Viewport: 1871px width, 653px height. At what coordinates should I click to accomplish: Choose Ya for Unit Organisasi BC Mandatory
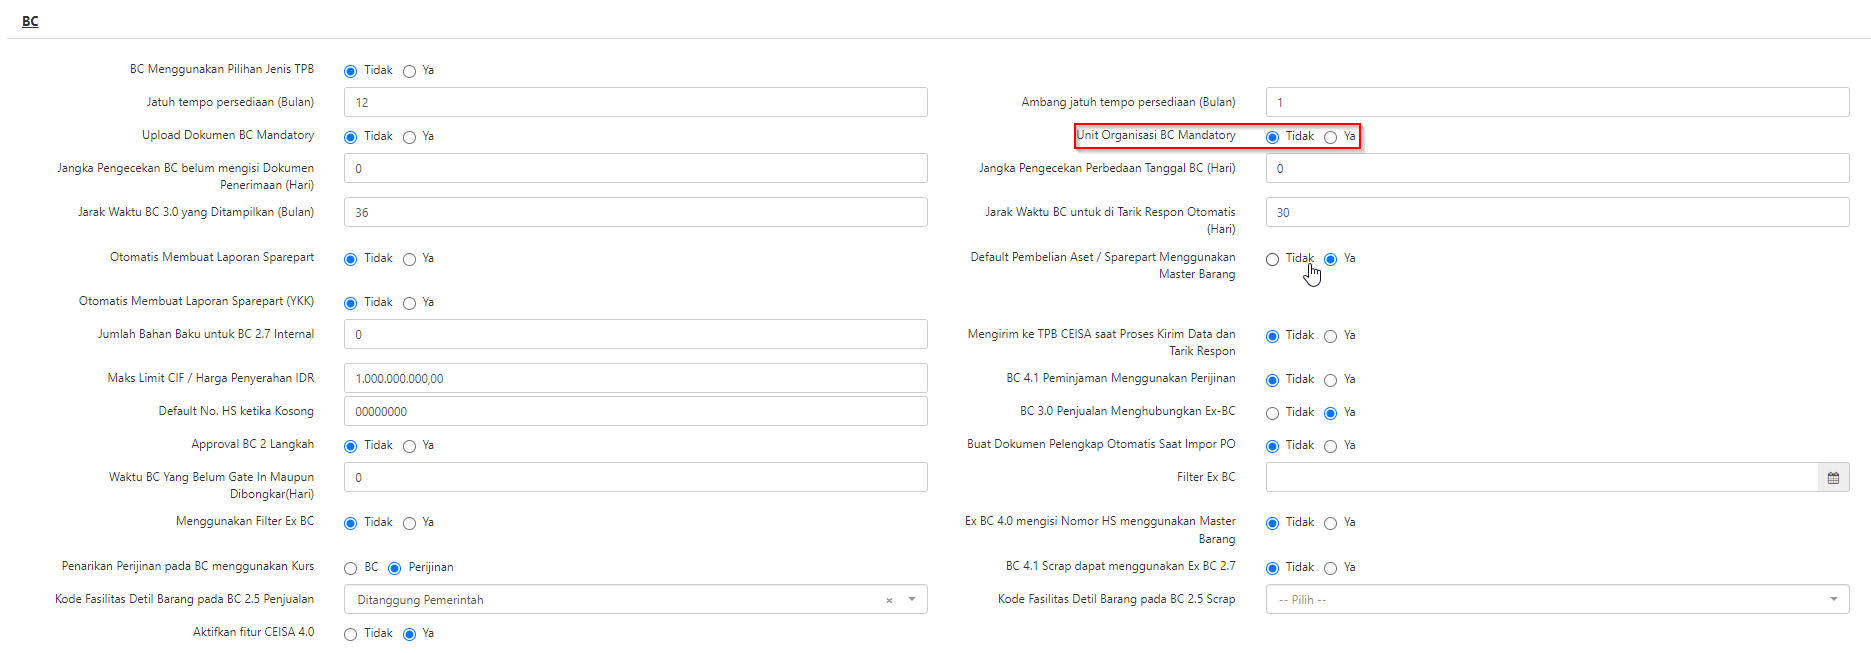point(1330,137)
